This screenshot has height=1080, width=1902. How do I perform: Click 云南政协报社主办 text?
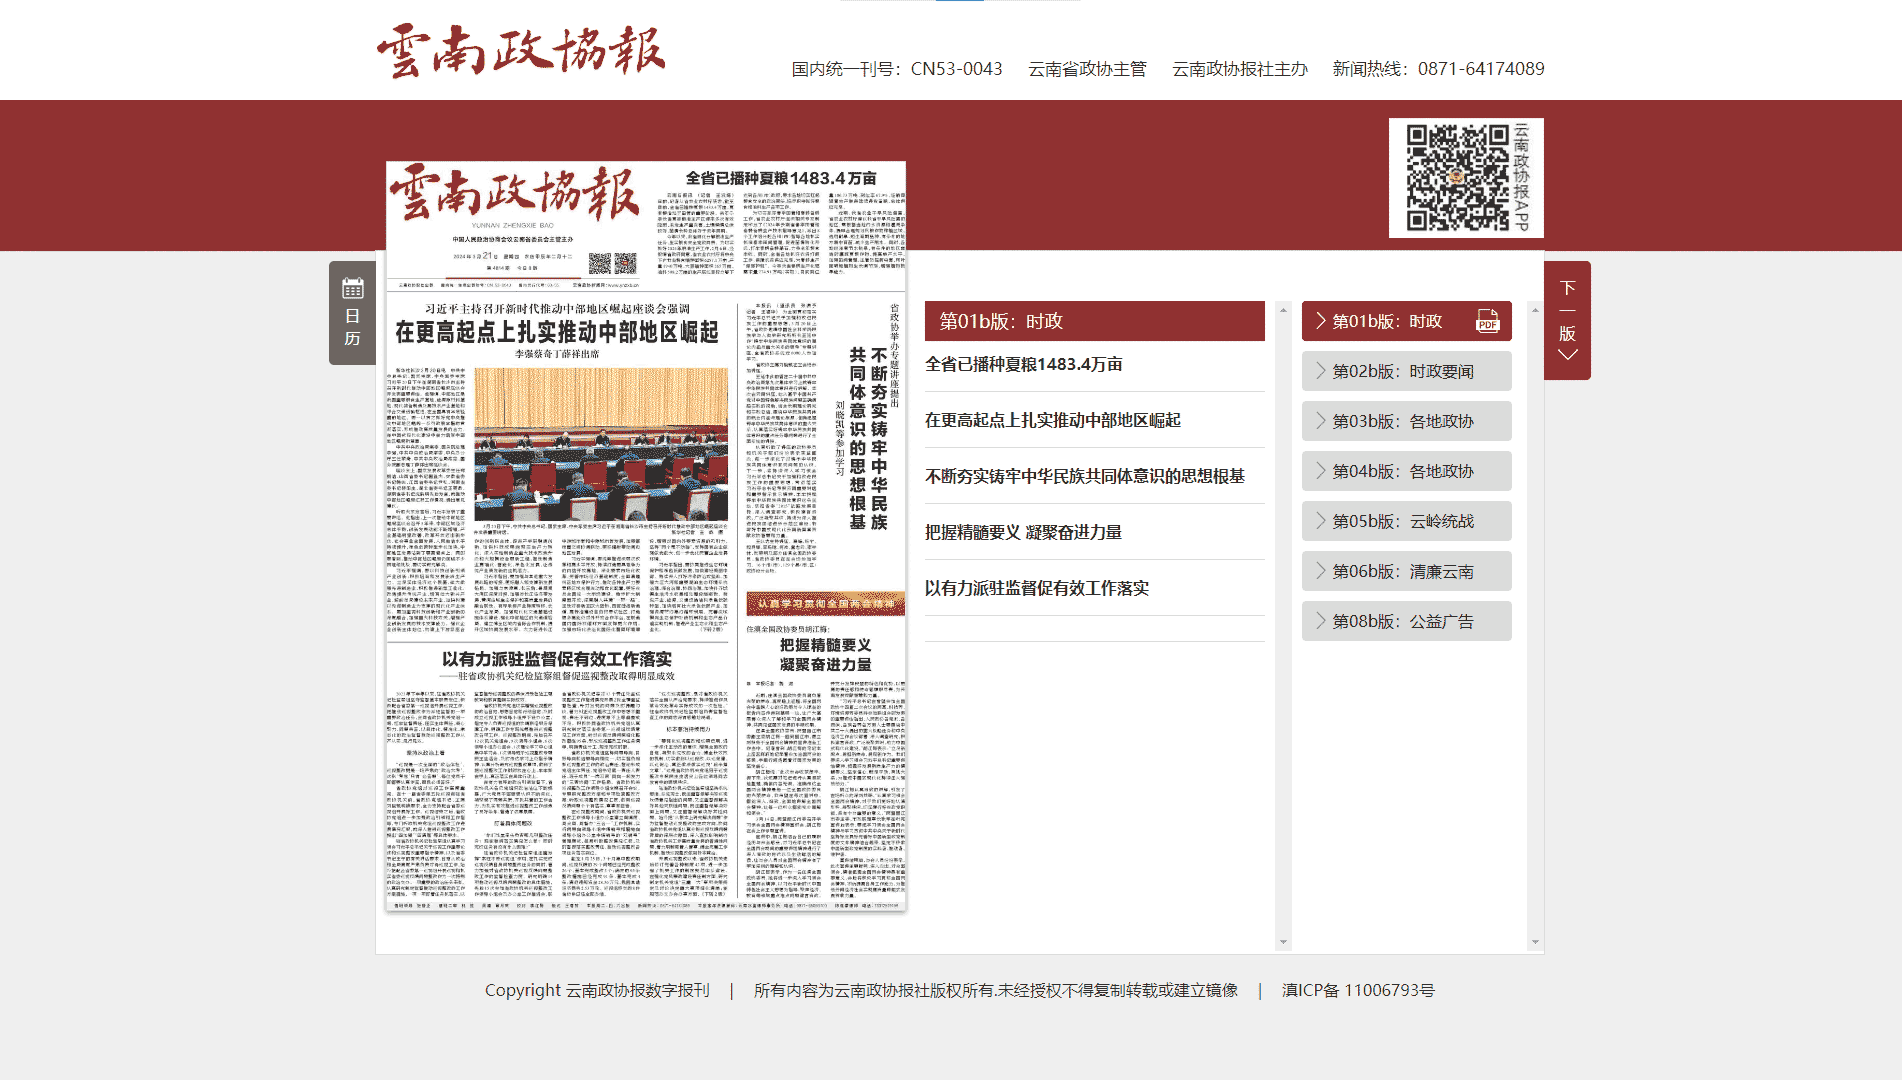click(1240, 69)
